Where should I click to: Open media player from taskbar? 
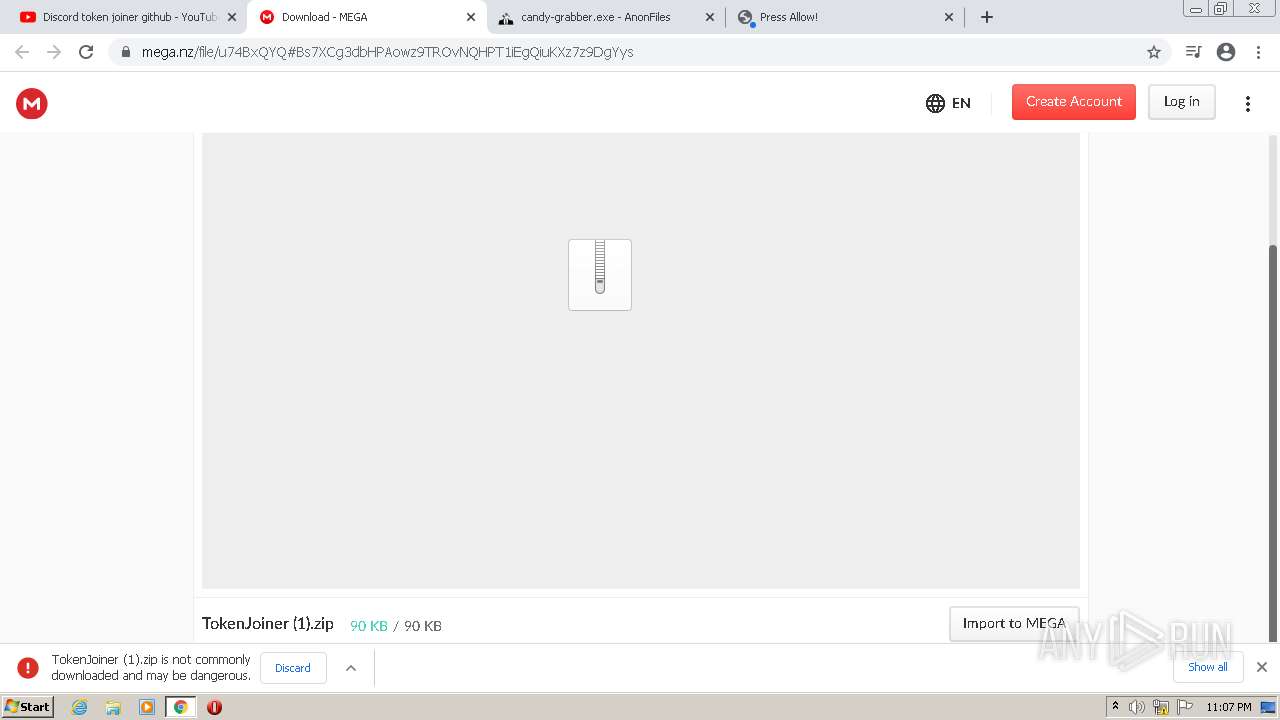(147, 707)
